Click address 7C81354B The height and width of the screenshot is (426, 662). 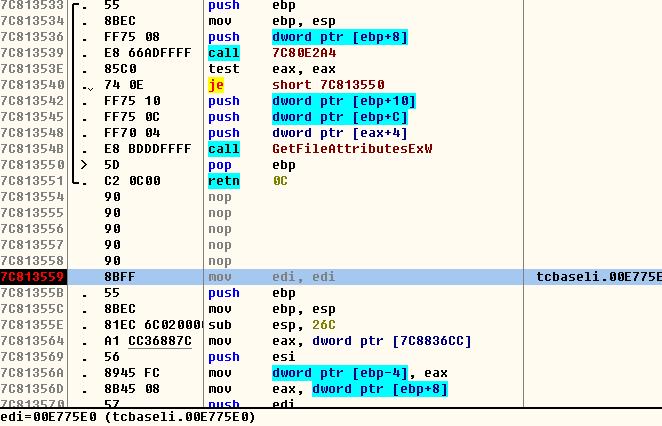click(33, 149)
